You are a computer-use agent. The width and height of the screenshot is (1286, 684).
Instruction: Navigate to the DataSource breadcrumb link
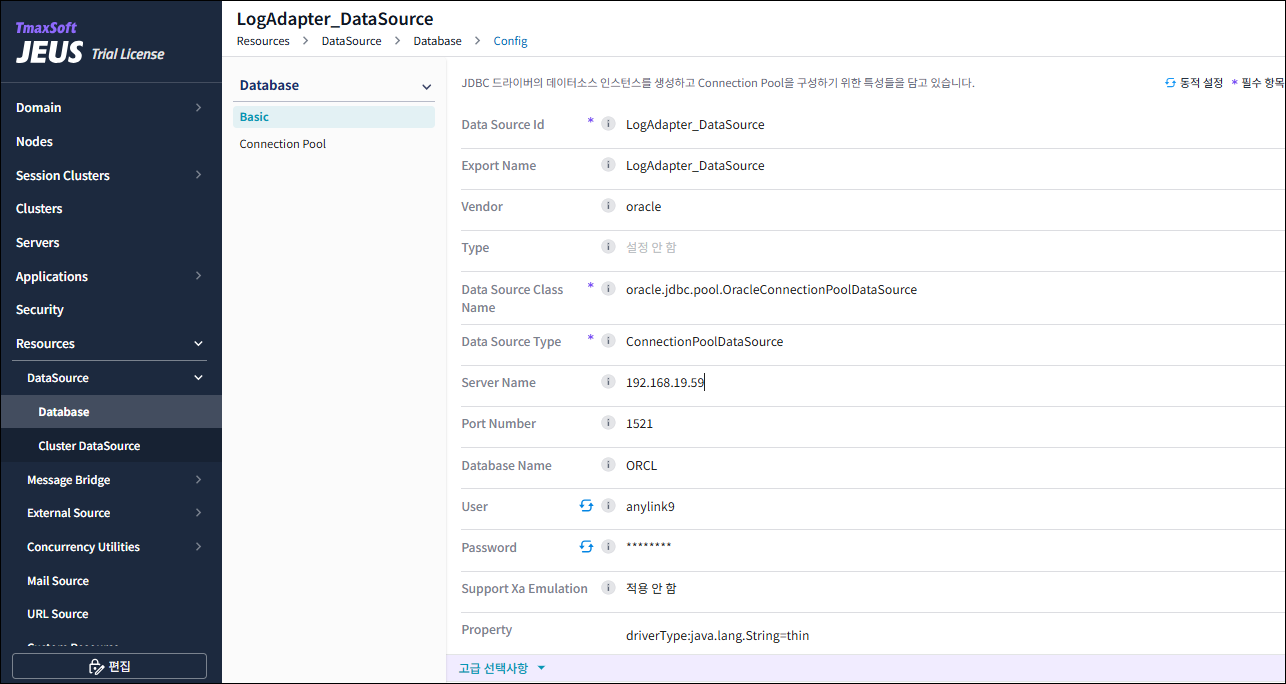[x=351, y=41]
